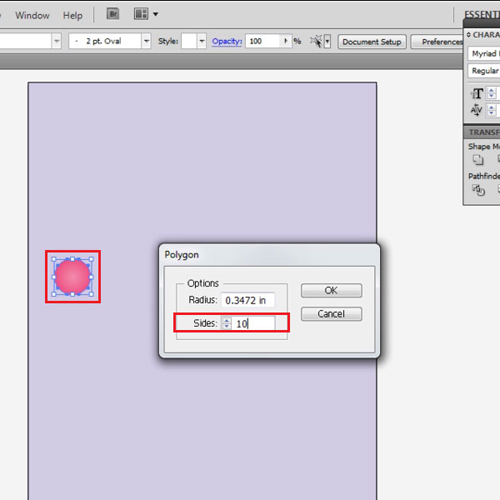The image size is (500, 500).
Task: Open Adobe Bridge with the Br icon
Action: click(113, 14)
